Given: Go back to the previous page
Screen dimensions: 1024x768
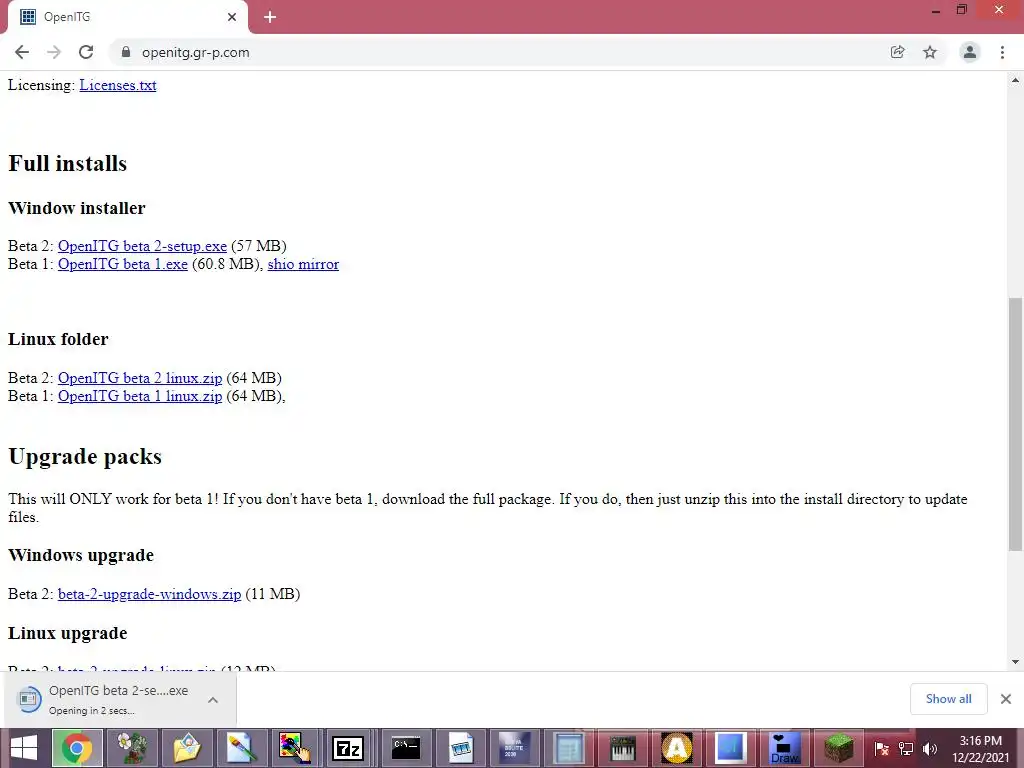Looking at the screenshot, I should pyautogui.click(x=22, y=52).
